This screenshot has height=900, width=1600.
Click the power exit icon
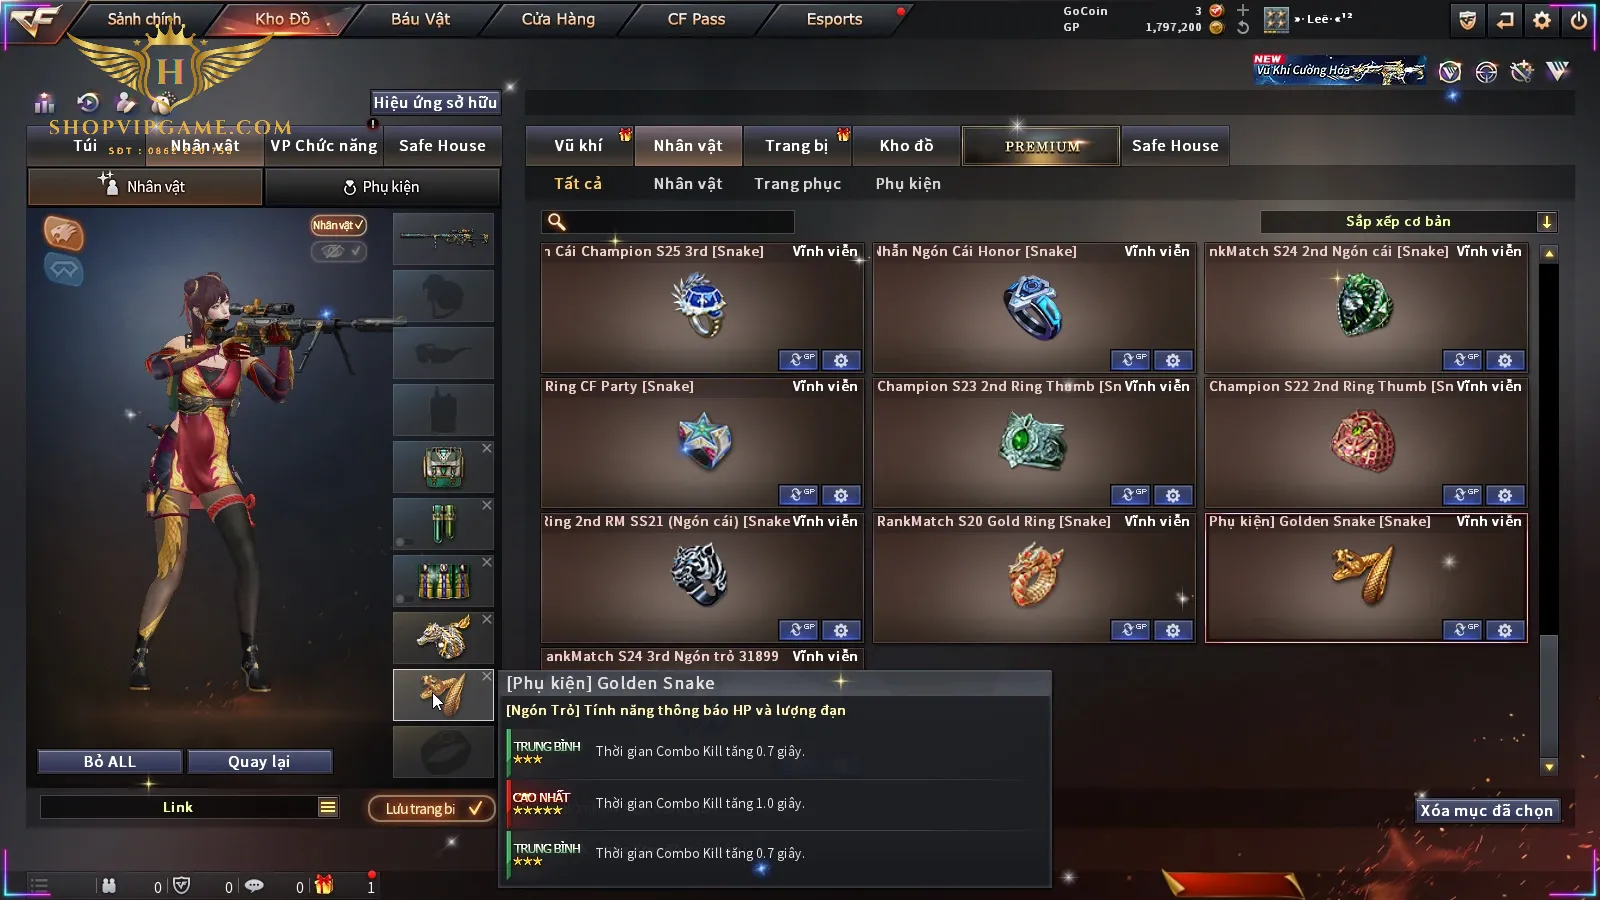[1579, 20]
